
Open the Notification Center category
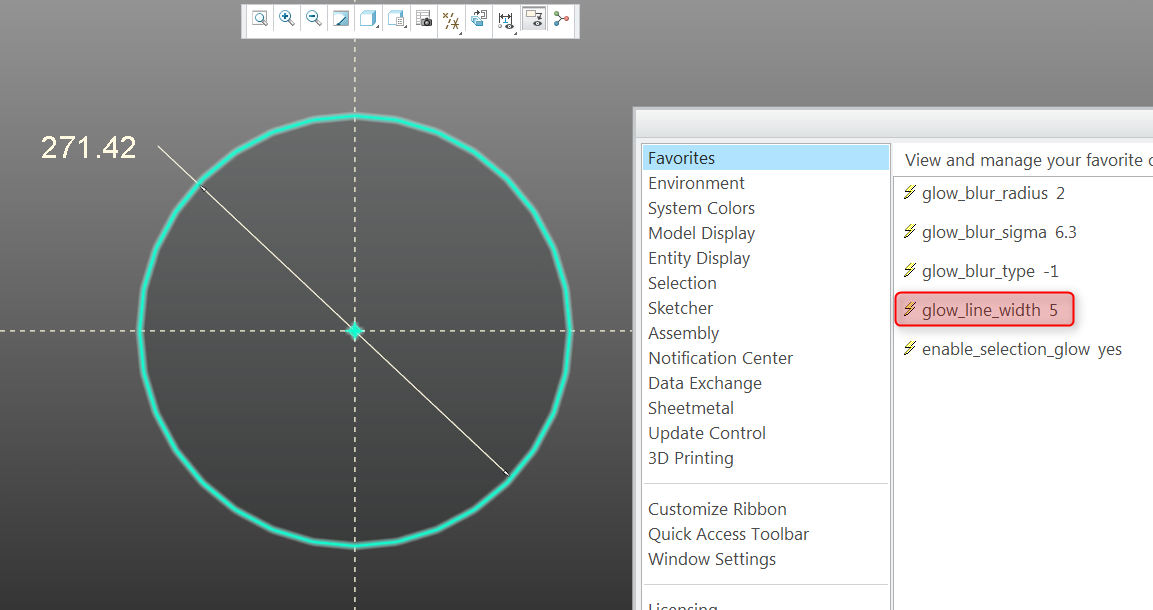click(720, 358)
